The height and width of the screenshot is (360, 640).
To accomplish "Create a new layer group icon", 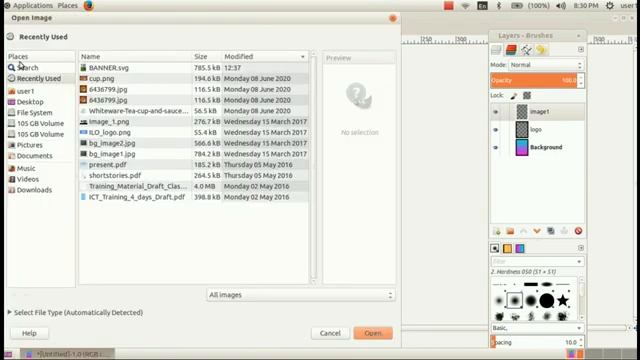I will [510, 231].
